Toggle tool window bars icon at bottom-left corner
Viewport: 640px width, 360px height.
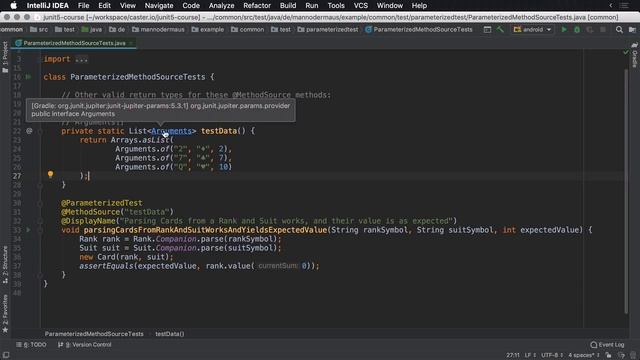point(6,355)
